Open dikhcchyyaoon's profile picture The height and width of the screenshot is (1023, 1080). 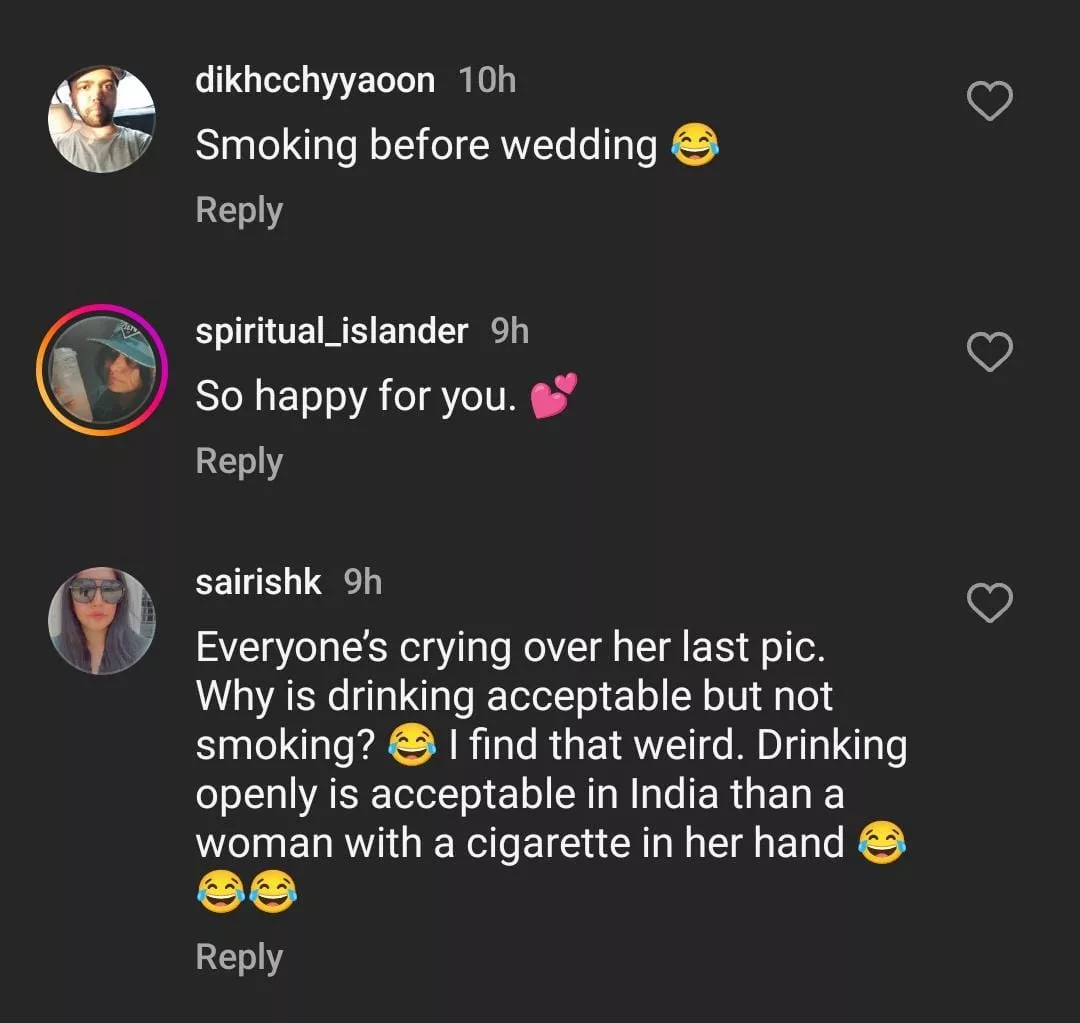[x=102, y=119]
